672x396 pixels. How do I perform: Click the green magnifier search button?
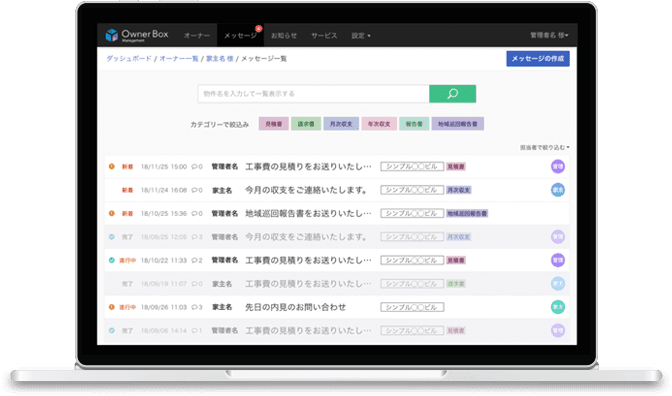pyautogui.click(x=452, y=94)
